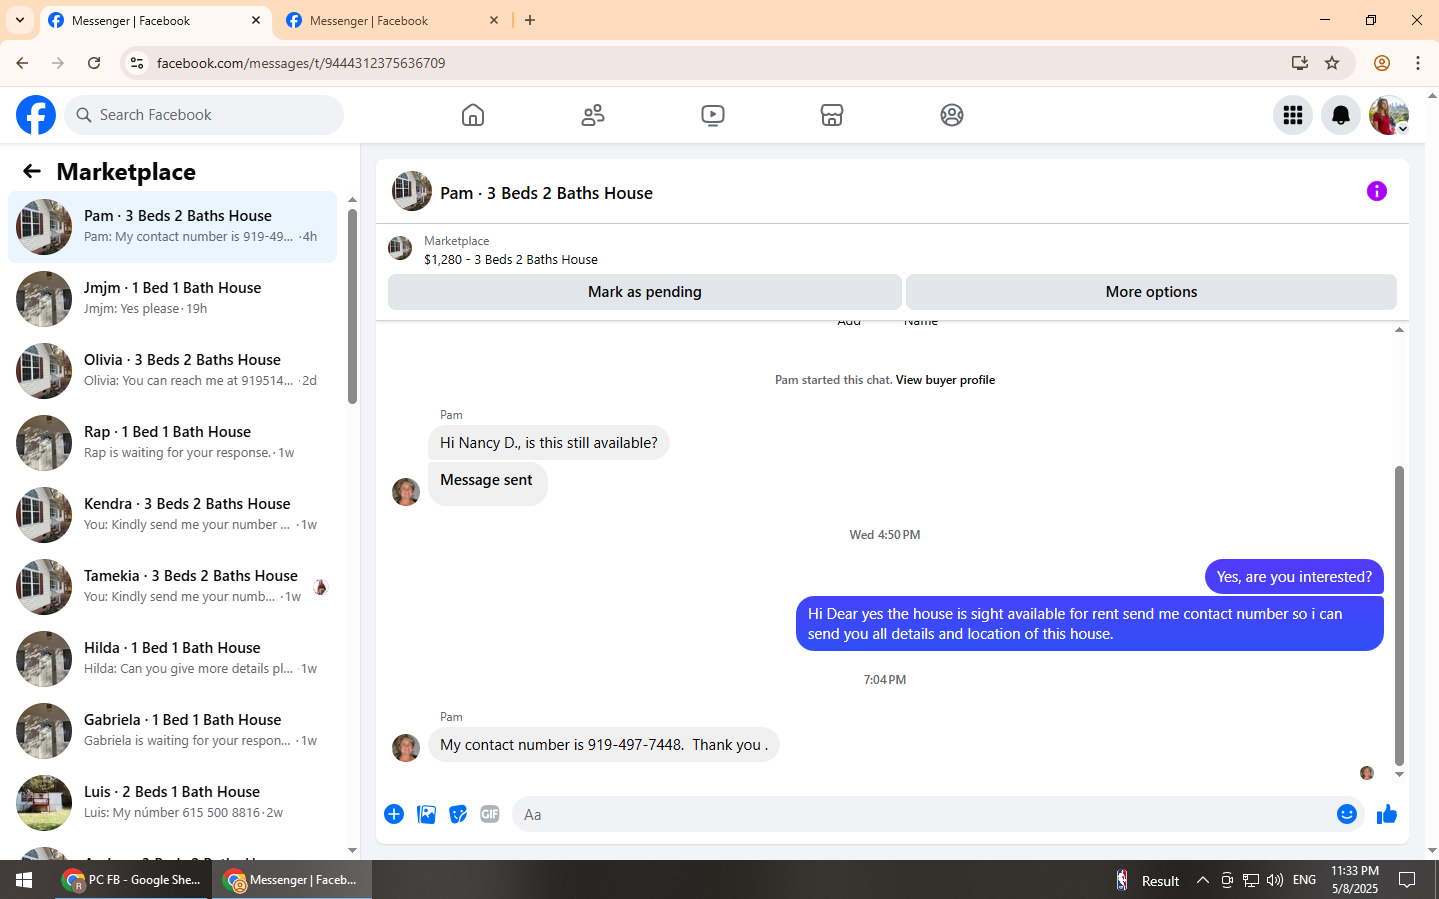Reload the current page
Viewport: 1439px width, 899px height.
coord(94,63)
